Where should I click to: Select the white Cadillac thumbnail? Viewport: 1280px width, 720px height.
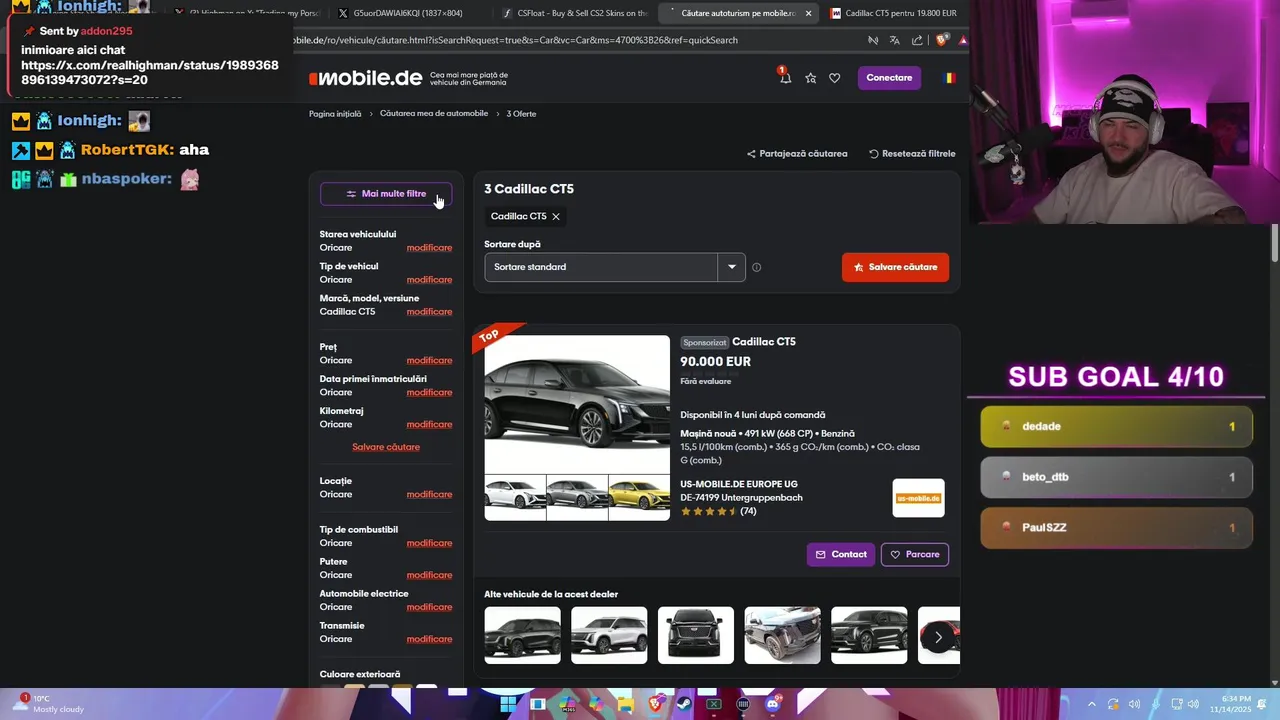tap(515, 497)
